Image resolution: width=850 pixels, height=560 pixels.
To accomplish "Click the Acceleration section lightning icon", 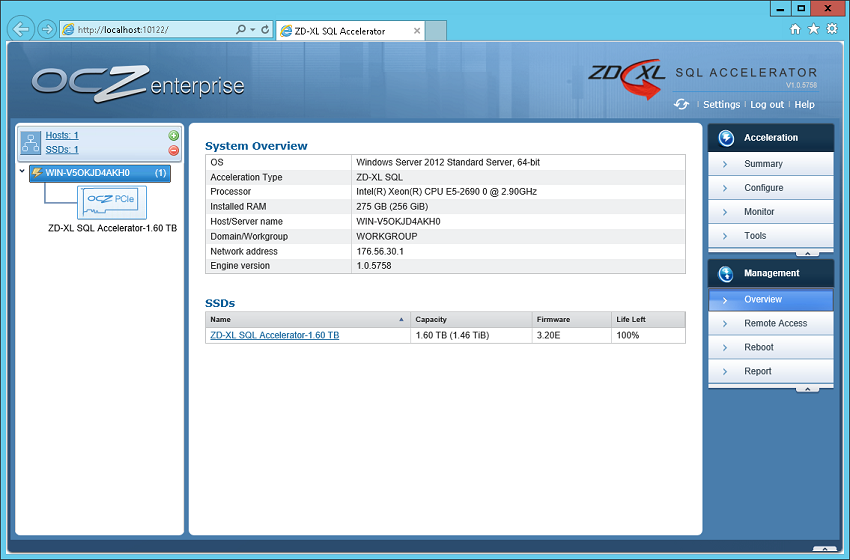I will tap(726, 138).
